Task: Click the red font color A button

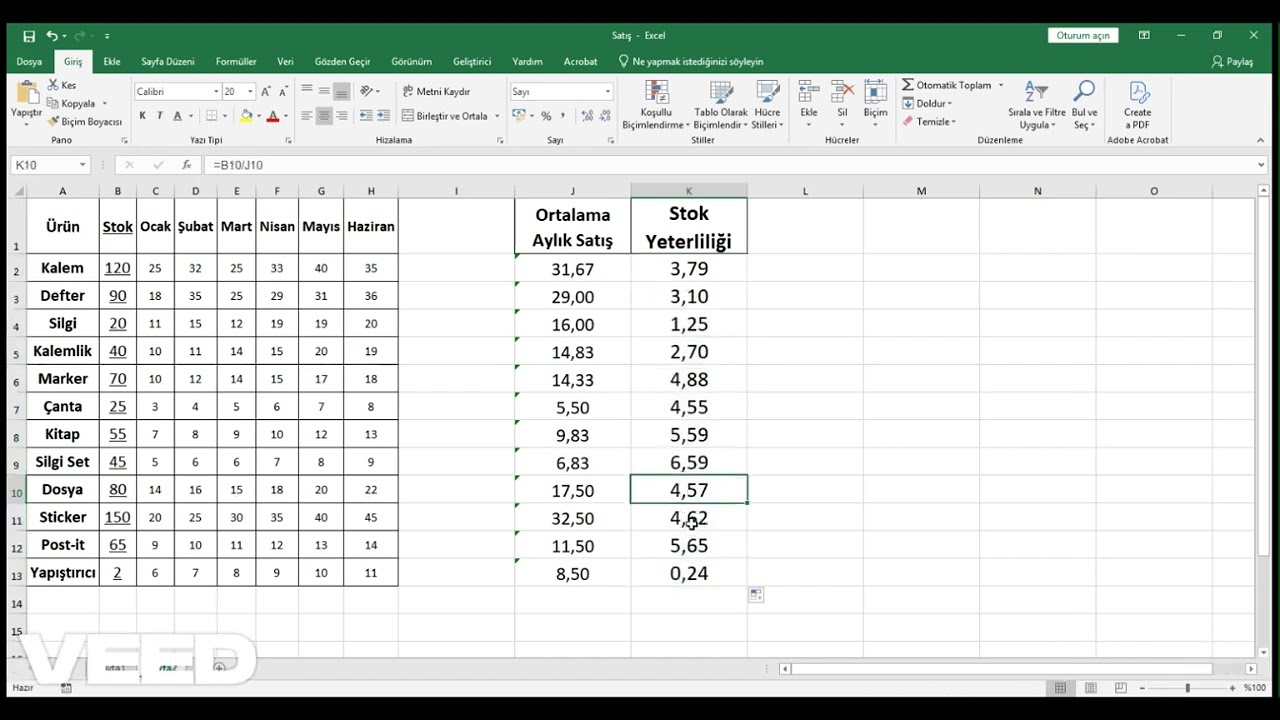Action: click(273, 116)
